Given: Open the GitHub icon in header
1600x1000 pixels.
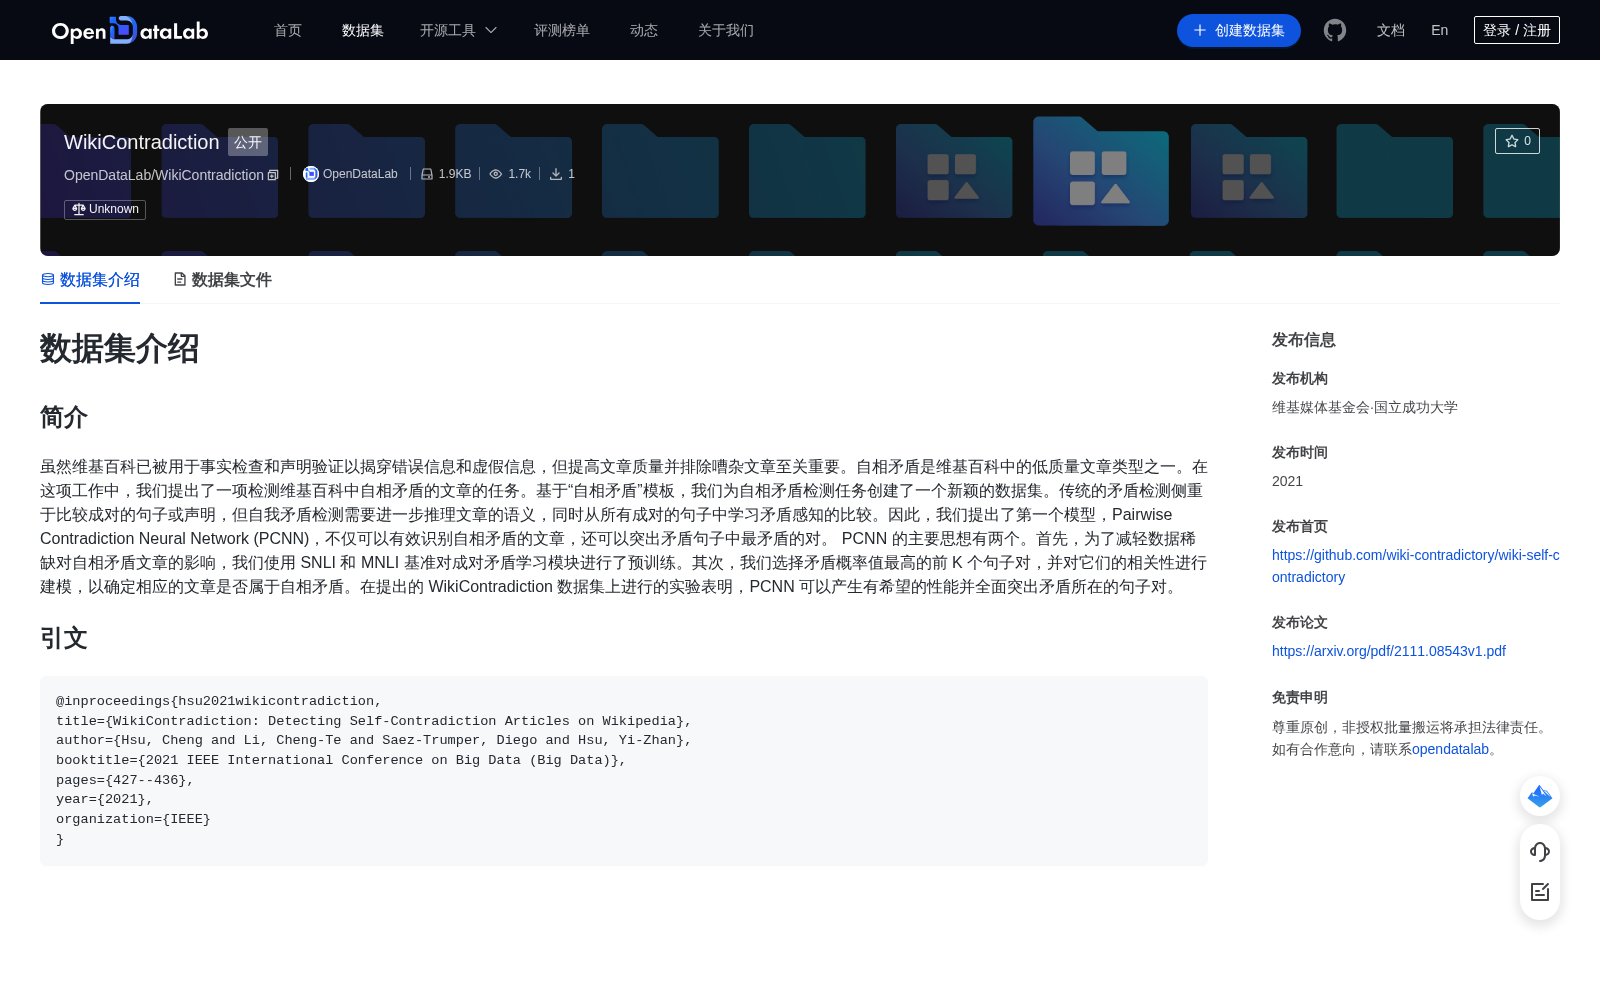Looking at the screenshot, I should click(1335, 30).
